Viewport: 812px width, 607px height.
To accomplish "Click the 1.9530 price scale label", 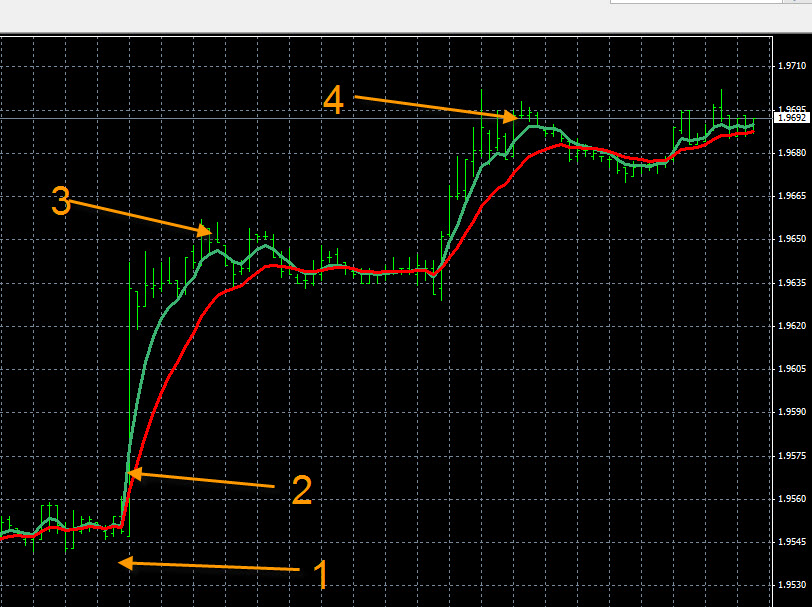I will point(792,585).
